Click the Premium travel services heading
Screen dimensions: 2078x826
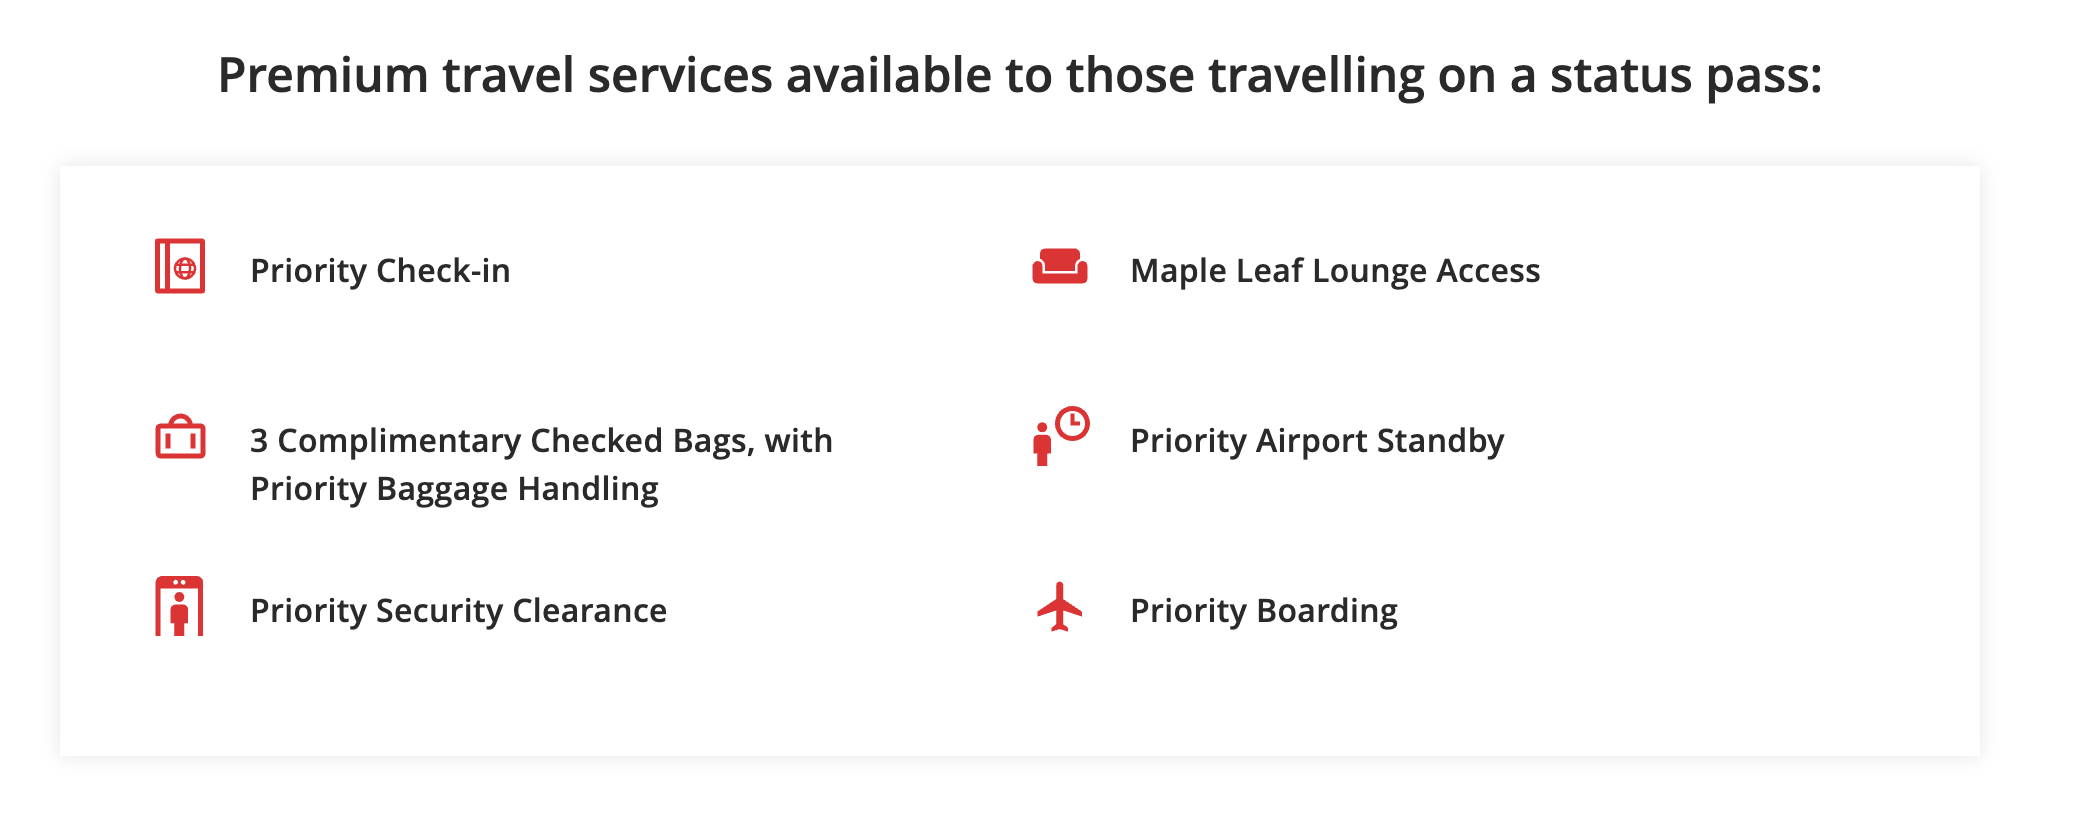[1019, 76]
